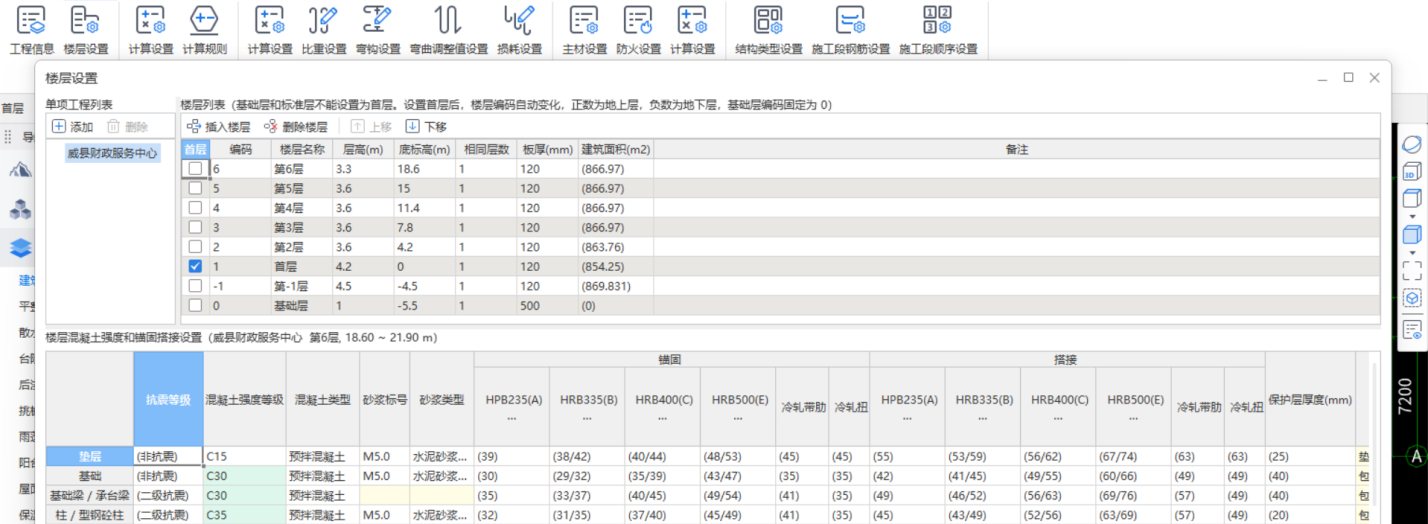Open 结构类型设置 structure type icon
The width and height of the screenshot is (1428, 524).
(x=768, y=19)
